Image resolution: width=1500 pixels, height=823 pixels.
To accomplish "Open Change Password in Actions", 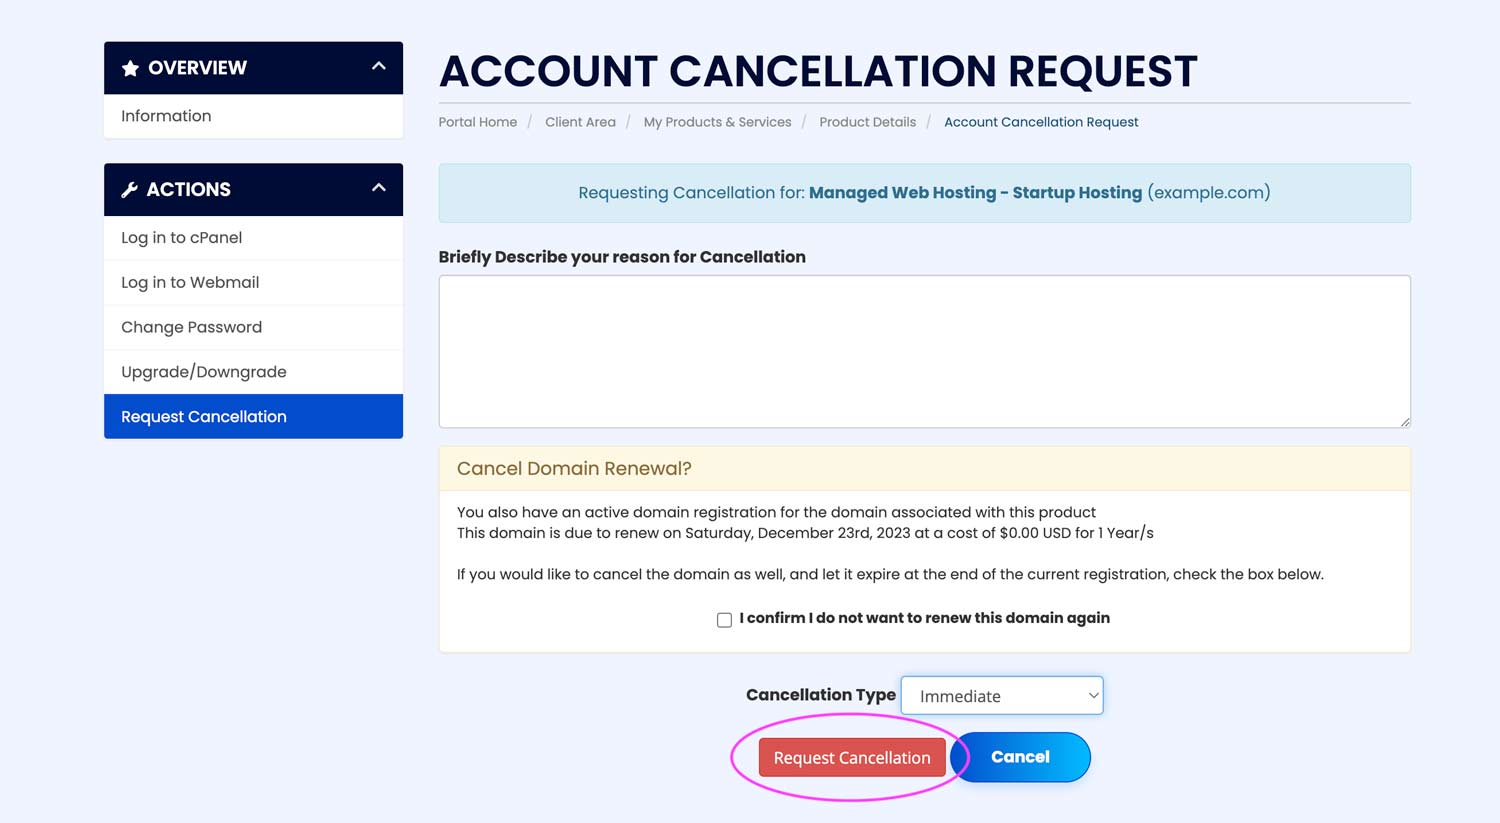I will click(191, 327).
